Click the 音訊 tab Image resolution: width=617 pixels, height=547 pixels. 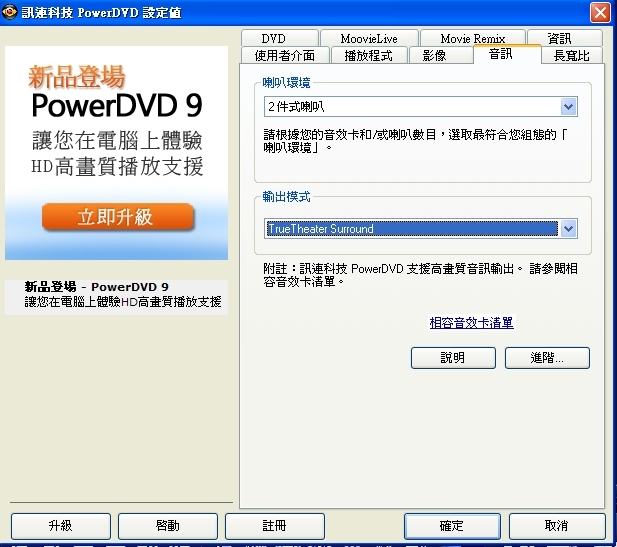point(507,54)
